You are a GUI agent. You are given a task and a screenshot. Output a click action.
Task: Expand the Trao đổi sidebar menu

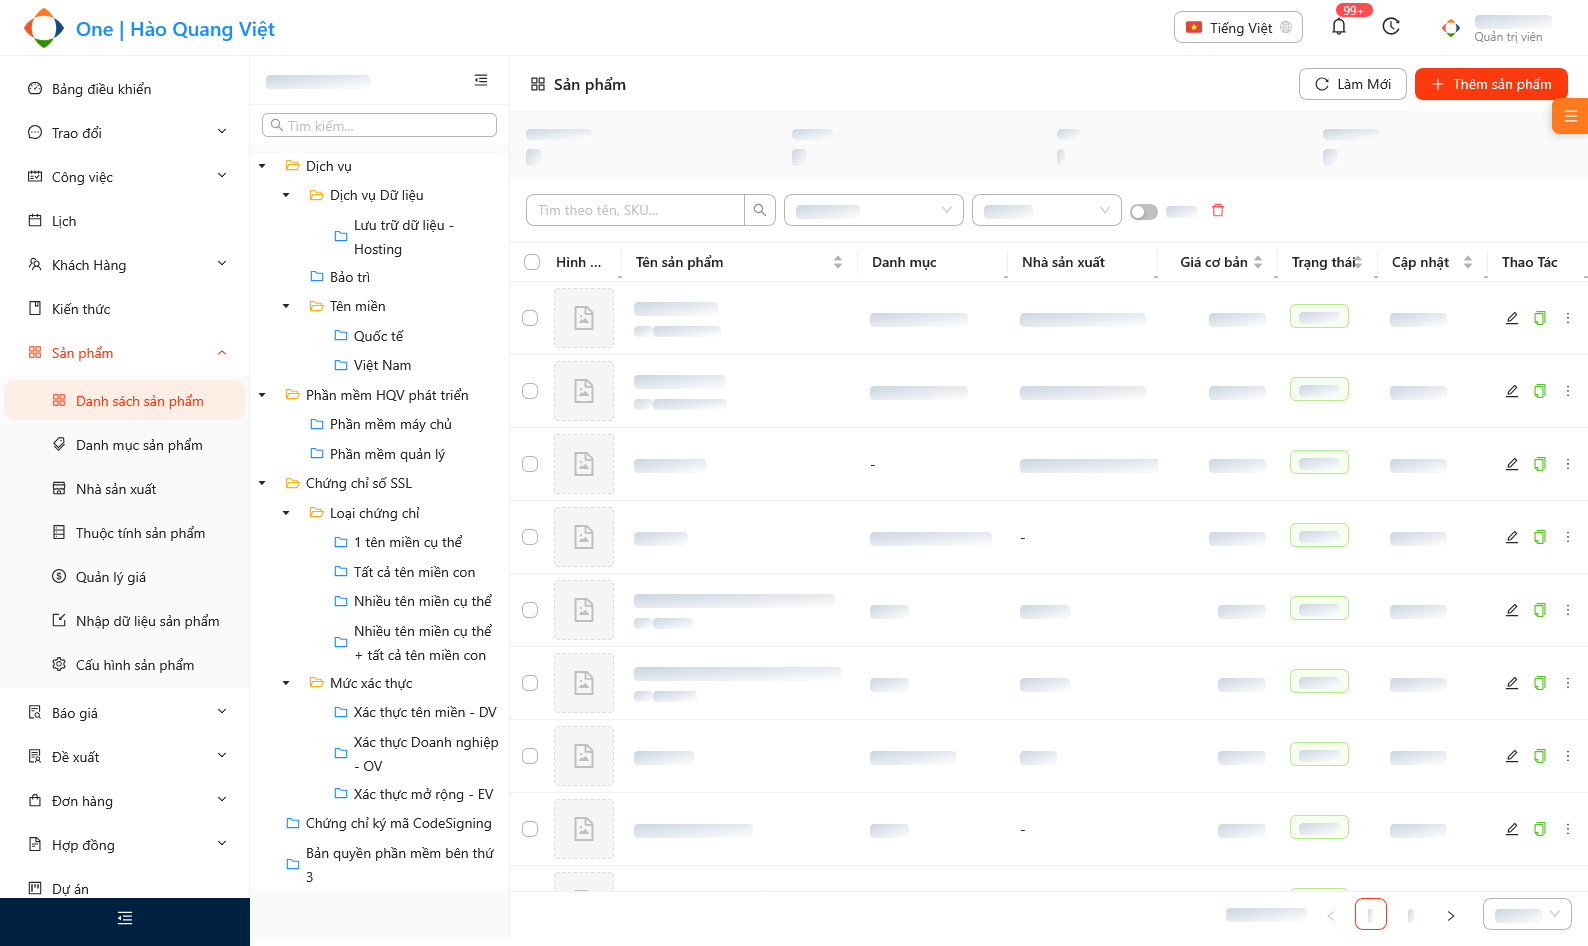[x=126, y=132]
